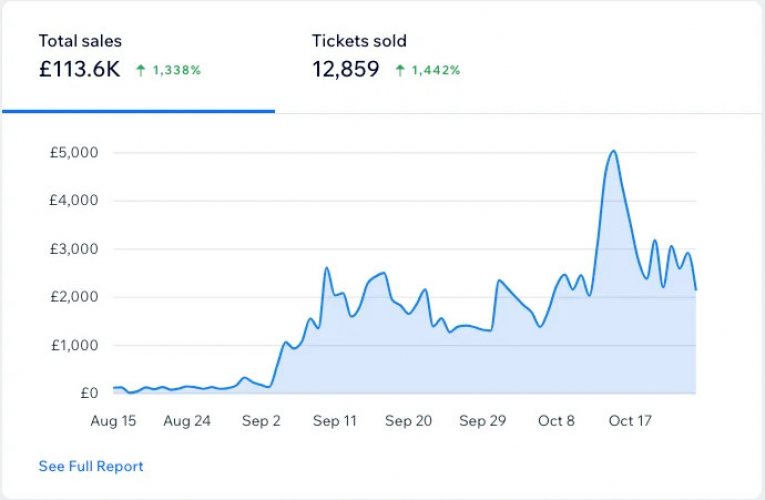Click the Sep 11 date label
The height and width of the screenshot is (500, 765).
tap(334, 421)
